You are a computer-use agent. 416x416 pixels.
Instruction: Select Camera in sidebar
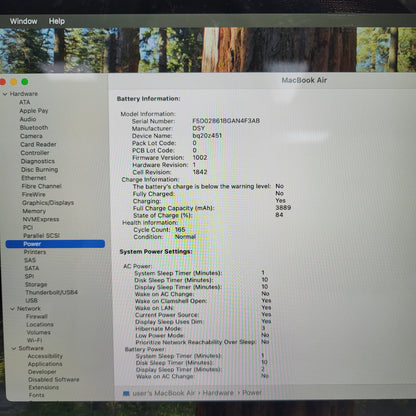click(31, 136)
